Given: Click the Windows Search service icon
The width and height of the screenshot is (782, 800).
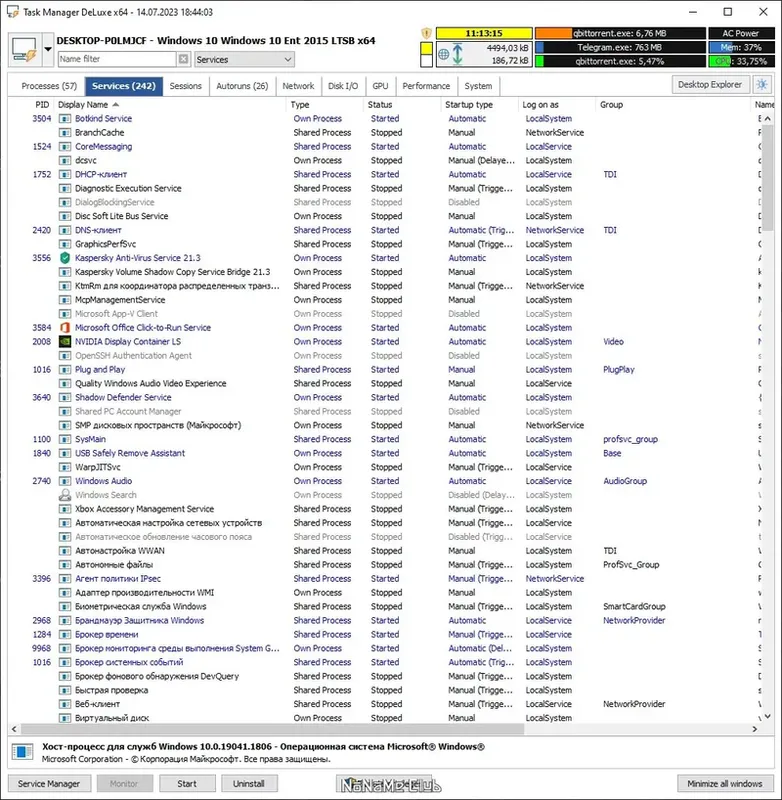Looking at the screenshot, I should tap(65, 495).
